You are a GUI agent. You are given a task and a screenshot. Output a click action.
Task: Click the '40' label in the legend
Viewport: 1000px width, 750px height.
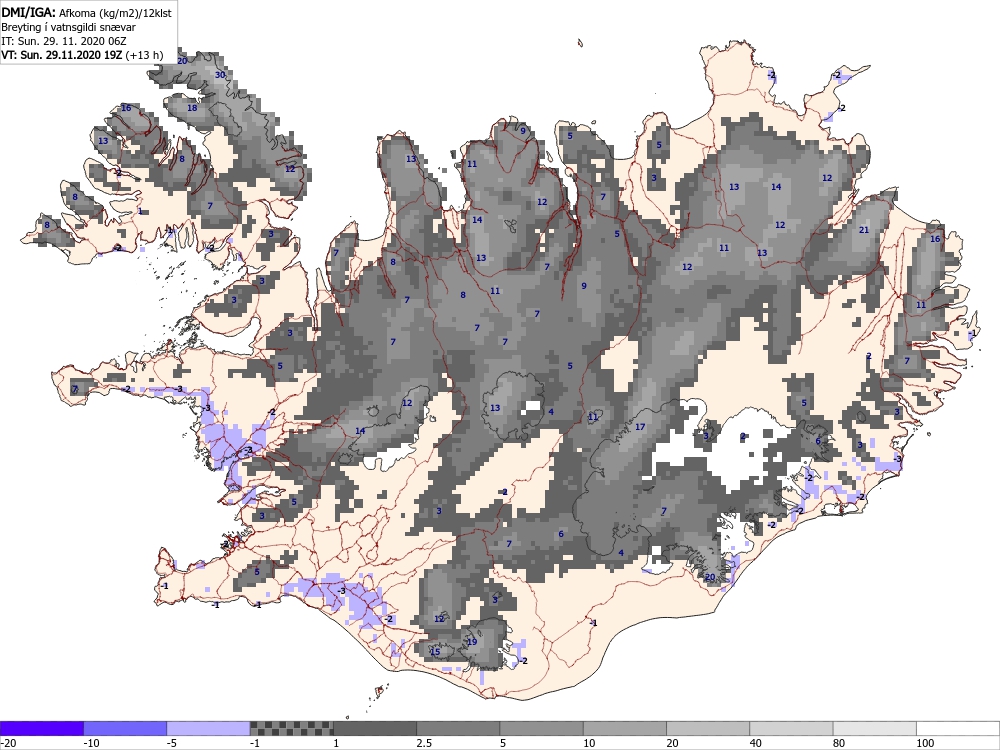pyautogui.click(x=756, y=743)
